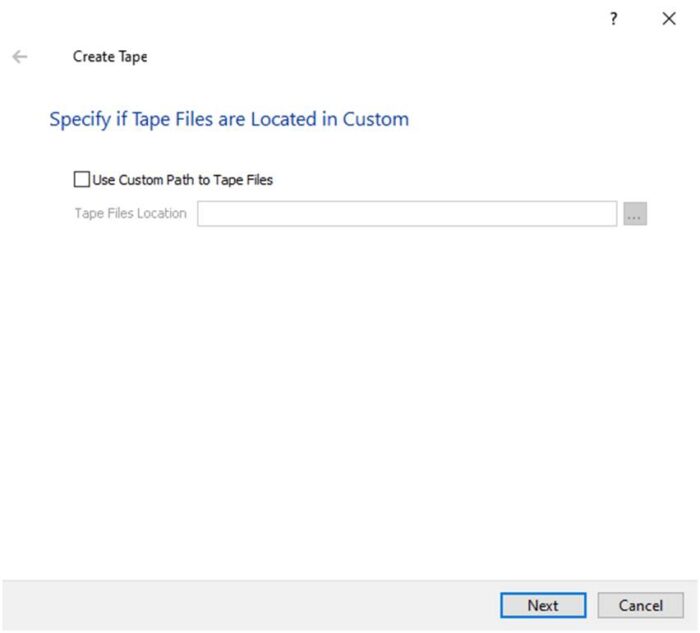Image resolution: width=700 pixels, height=633 pixels.
Task: Open the browse ellipsis button for tape files
Action: pyautogui.click(x=635, y=214)
